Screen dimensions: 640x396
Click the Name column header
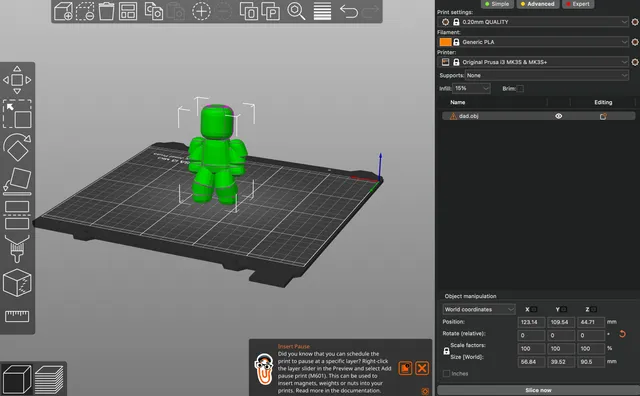pos(458,102)
